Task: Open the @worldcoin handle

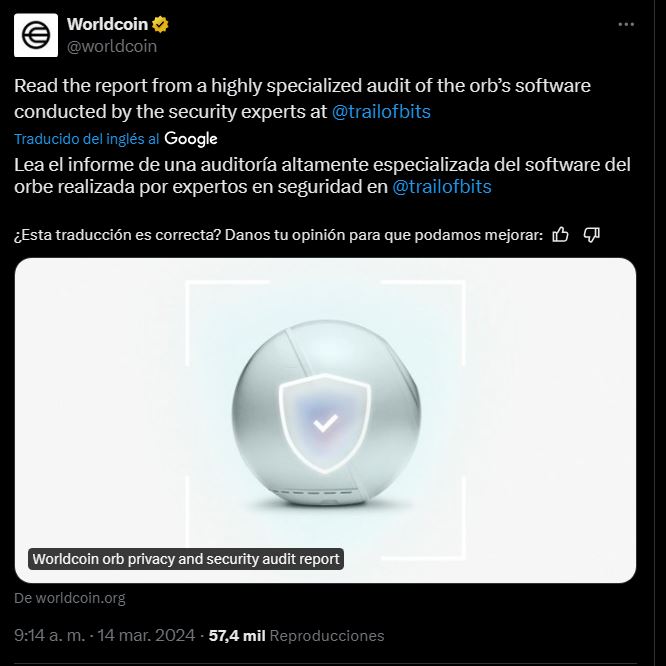Action: (x=112, y=46)
